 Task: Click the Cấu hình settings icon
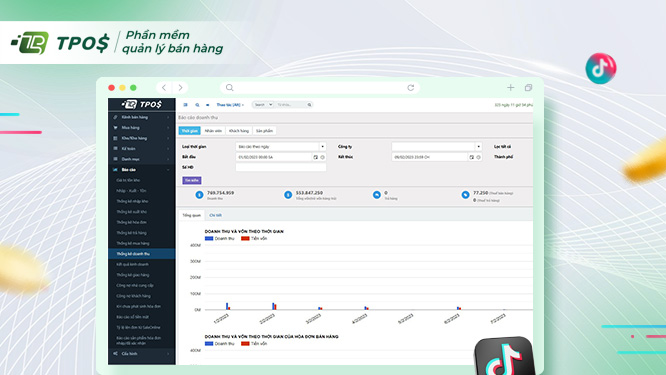pos(115,353)
